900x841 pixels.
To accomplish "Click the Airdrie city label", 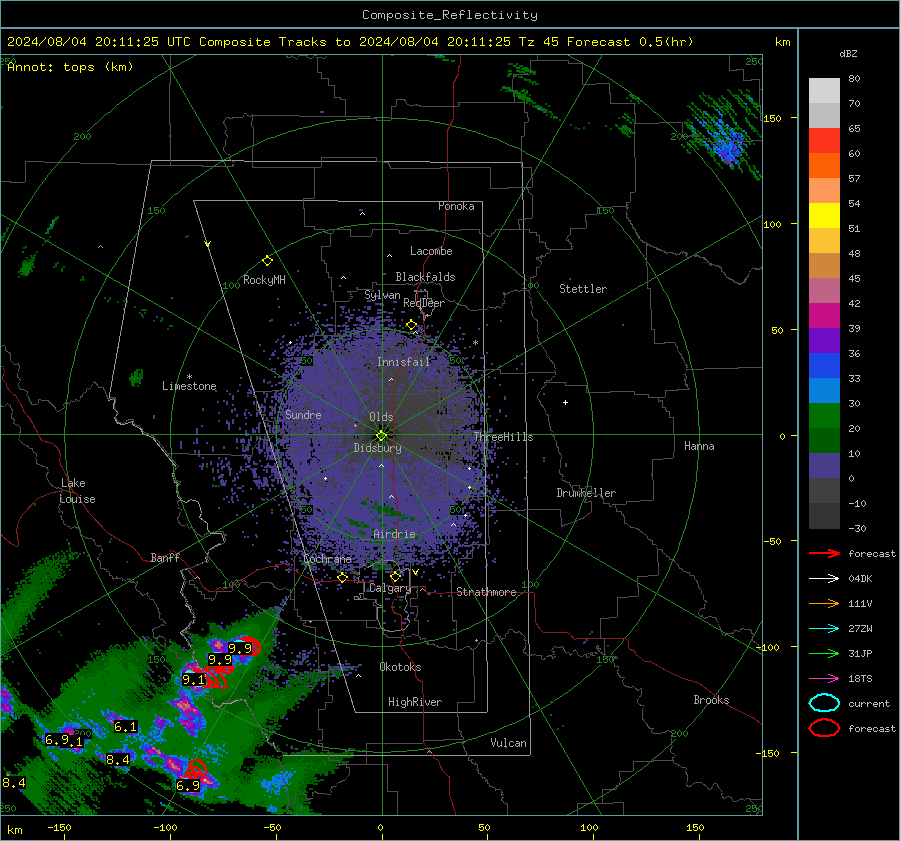I will coord(394,534).
